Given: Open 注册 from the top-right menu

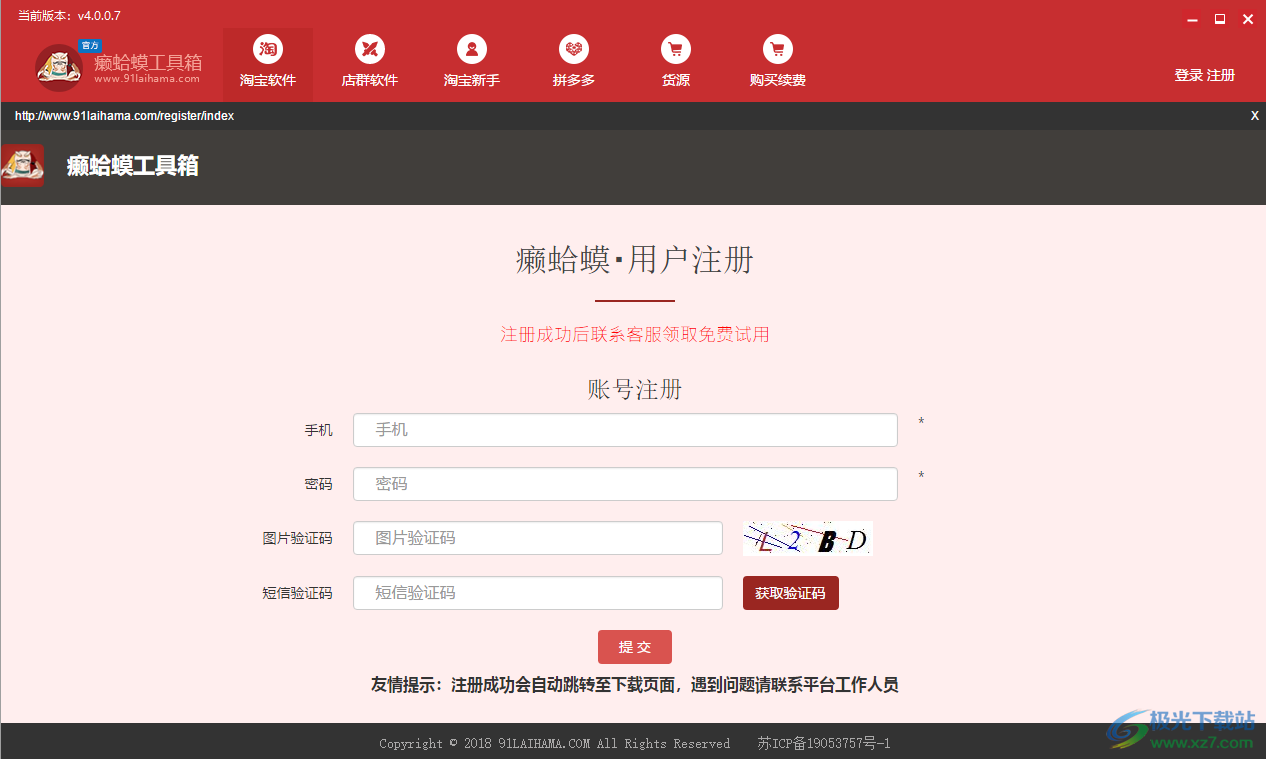Looking at the screenshot, I should pos(1221,74).
